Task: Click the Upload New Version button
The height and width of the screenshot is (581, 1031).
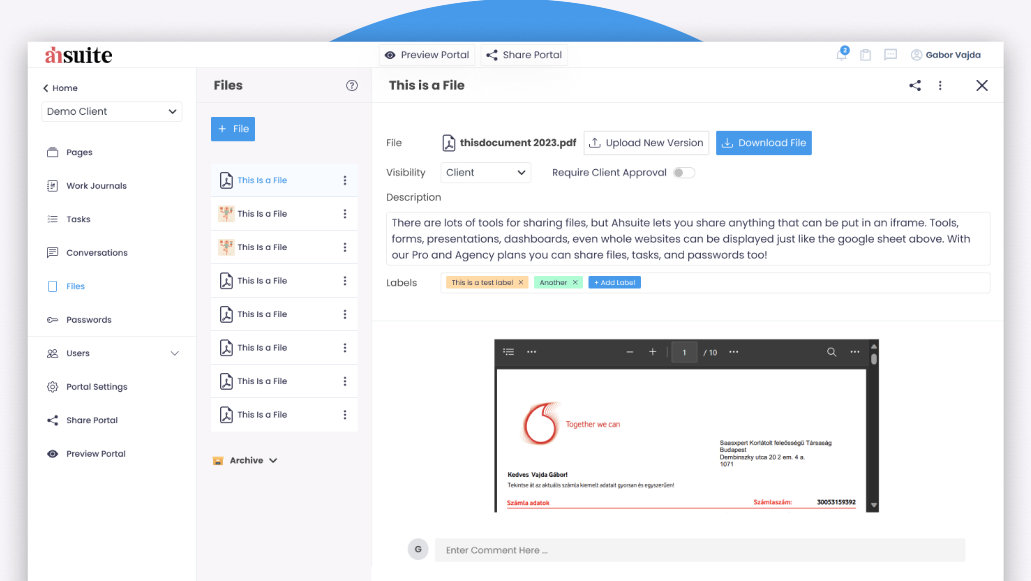Action: pyautogui.click(x=646, y=143)
